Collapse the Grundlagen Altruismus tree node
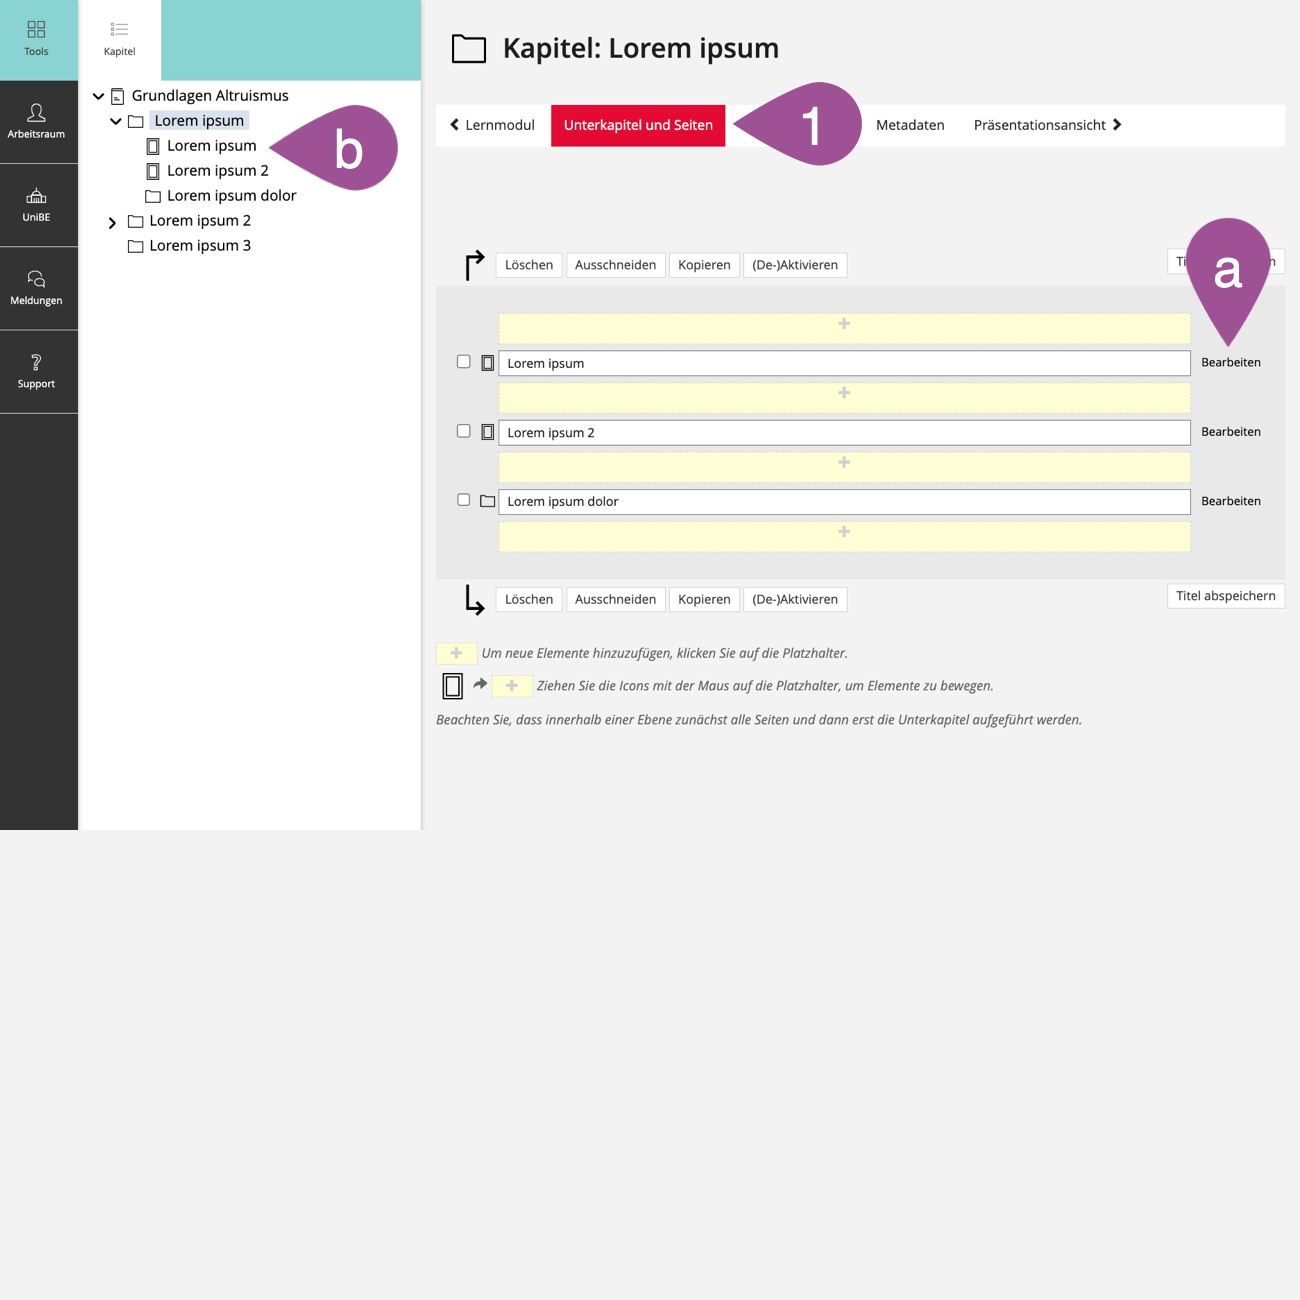The width and height of the screenshot is (1300, 1300). [x=98, y=96]
